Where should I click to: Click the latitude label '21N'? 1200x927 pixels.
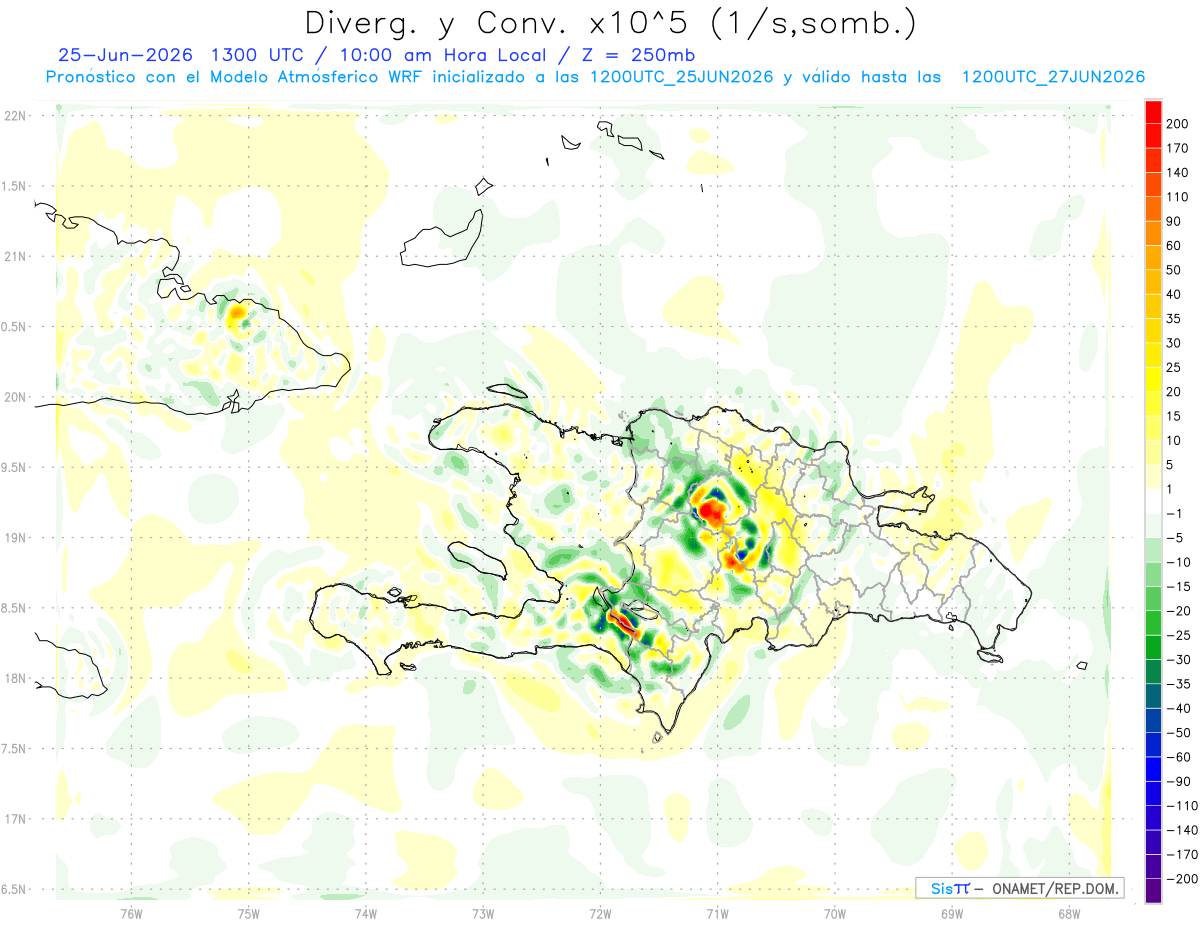click(15, 257)
